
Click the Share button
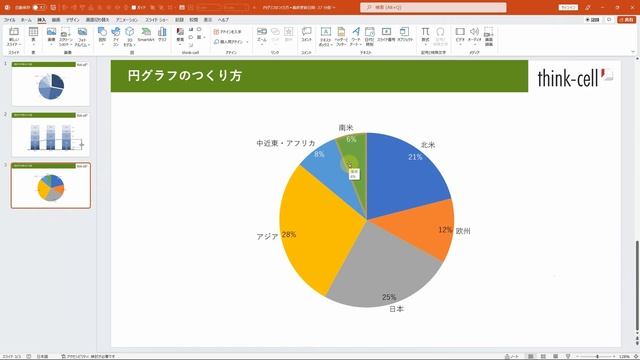pos(627,20)
